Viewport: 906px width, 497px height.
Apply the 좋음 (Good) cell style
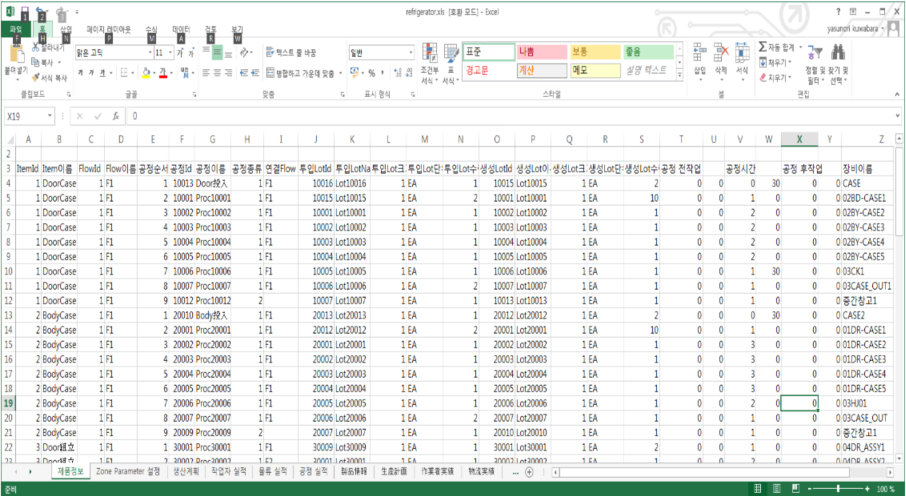pyautogui.click(x=646, y=51)
